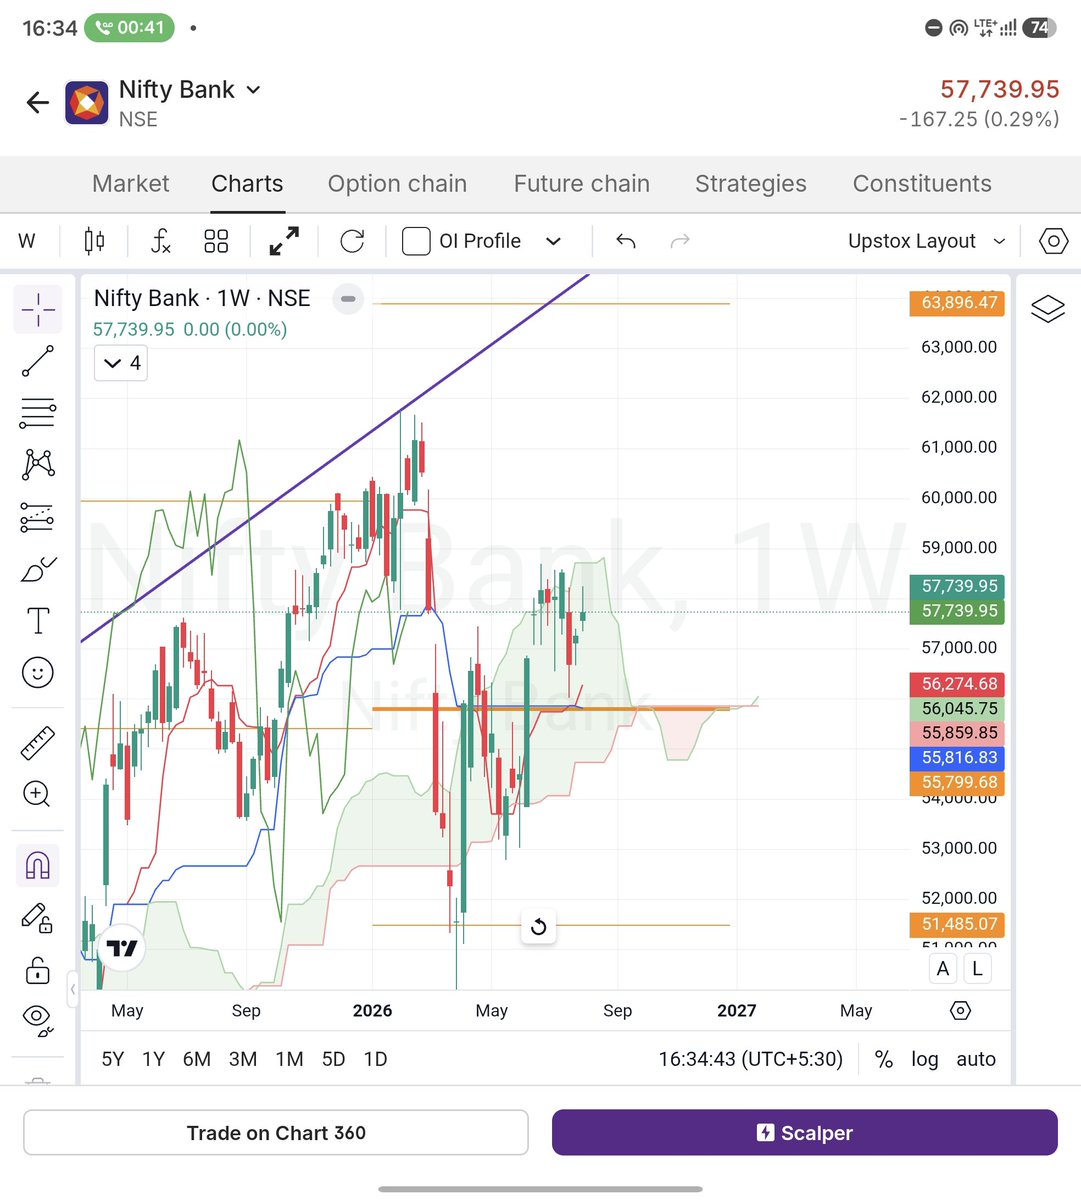Open chart settings hexagon in toolbar
Image resolution: width=1081 pixels, height=1200 pixels.
(1054, 241)
